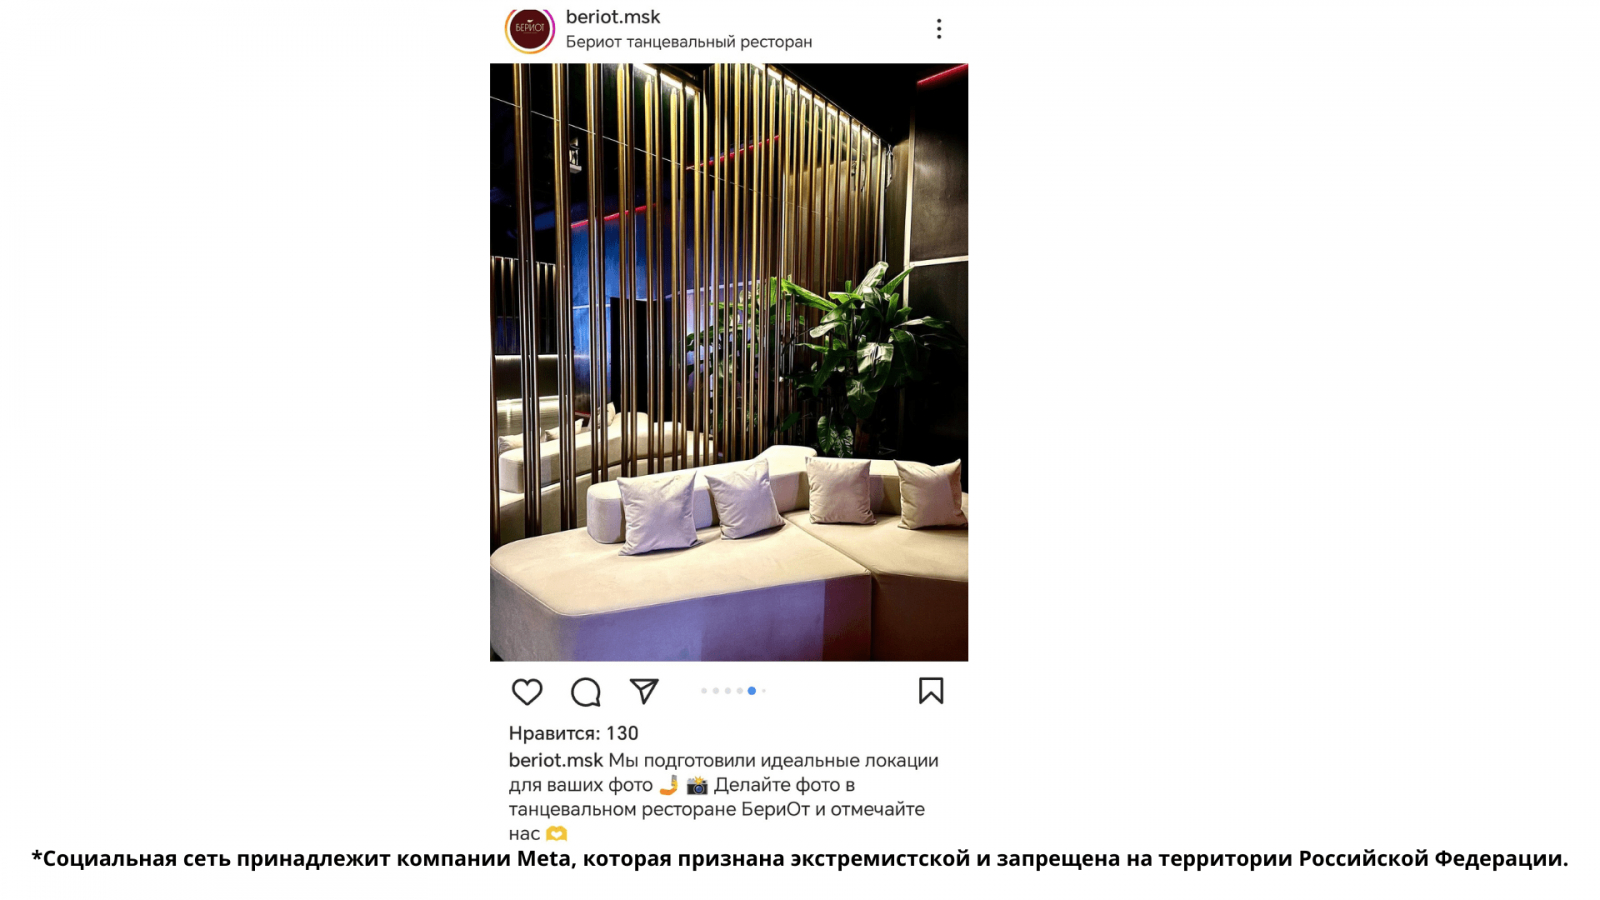
Task: Go to last small carousel dot
Action: [764, 691]
